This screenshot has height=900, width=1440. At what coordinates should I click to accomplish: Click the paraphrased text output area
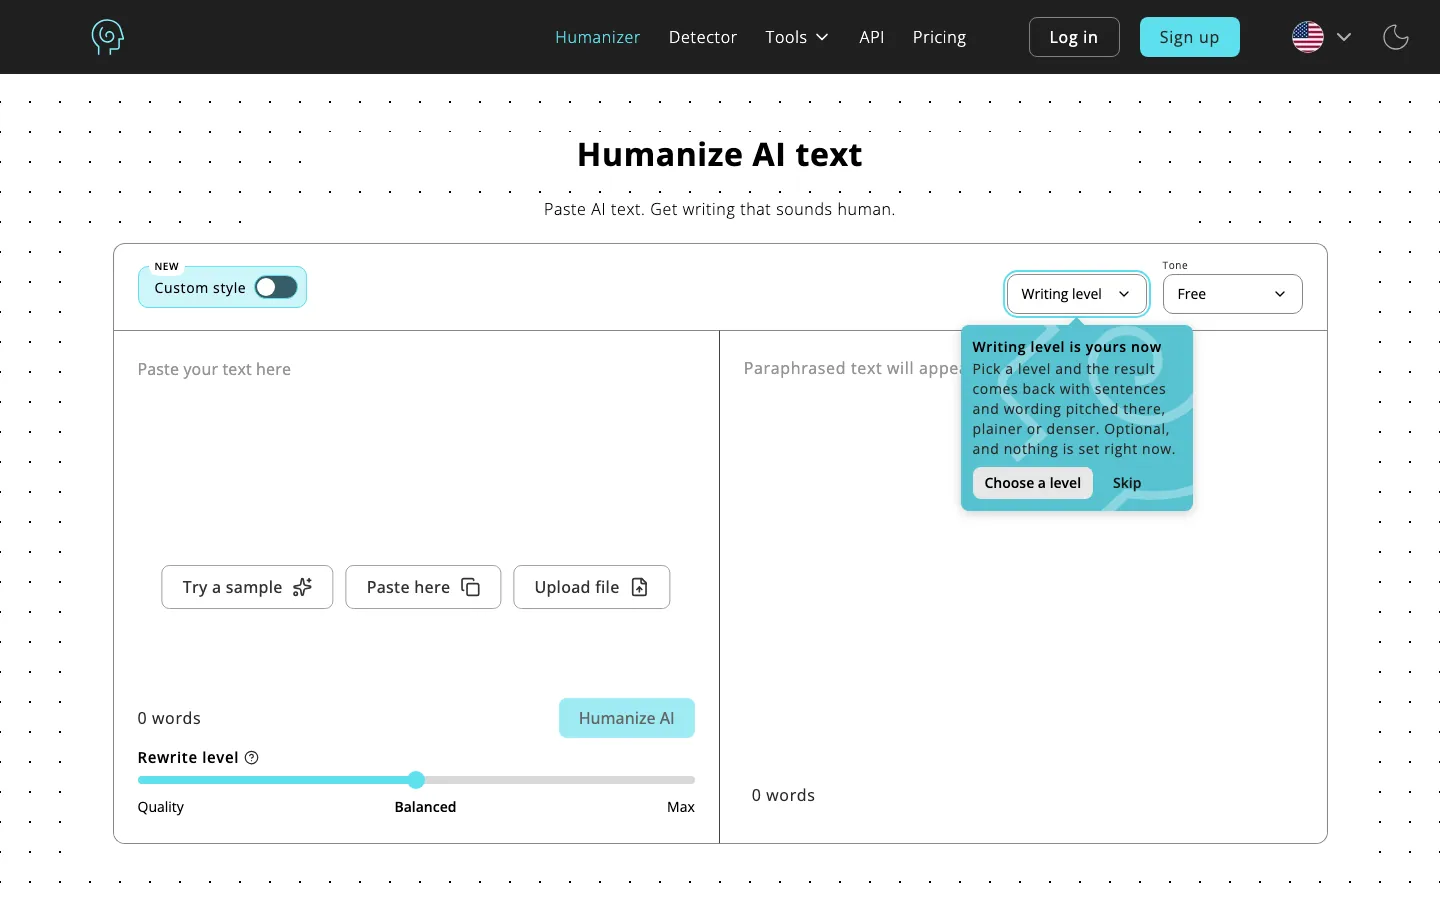point(1023,560)
